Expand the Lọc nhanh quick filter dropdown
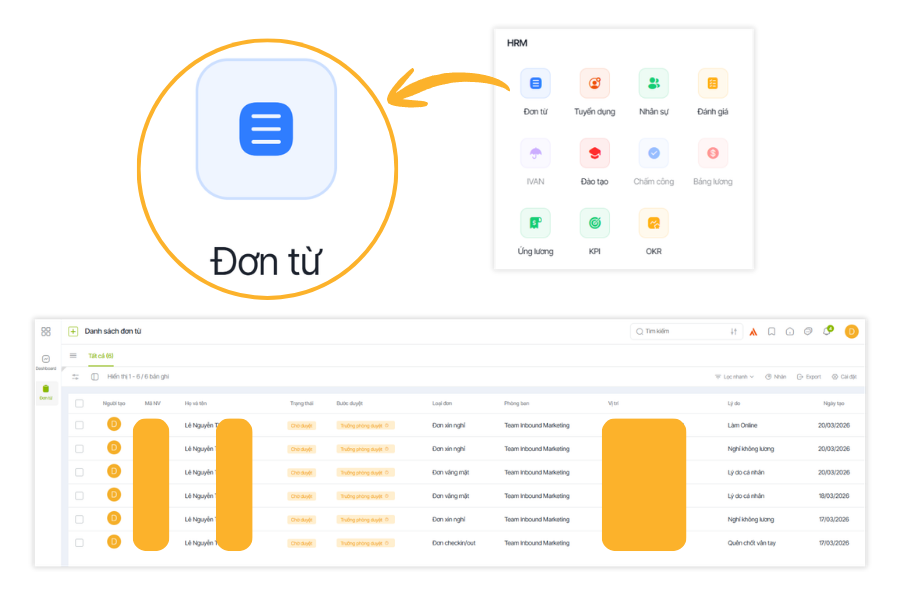 point(734,377)
